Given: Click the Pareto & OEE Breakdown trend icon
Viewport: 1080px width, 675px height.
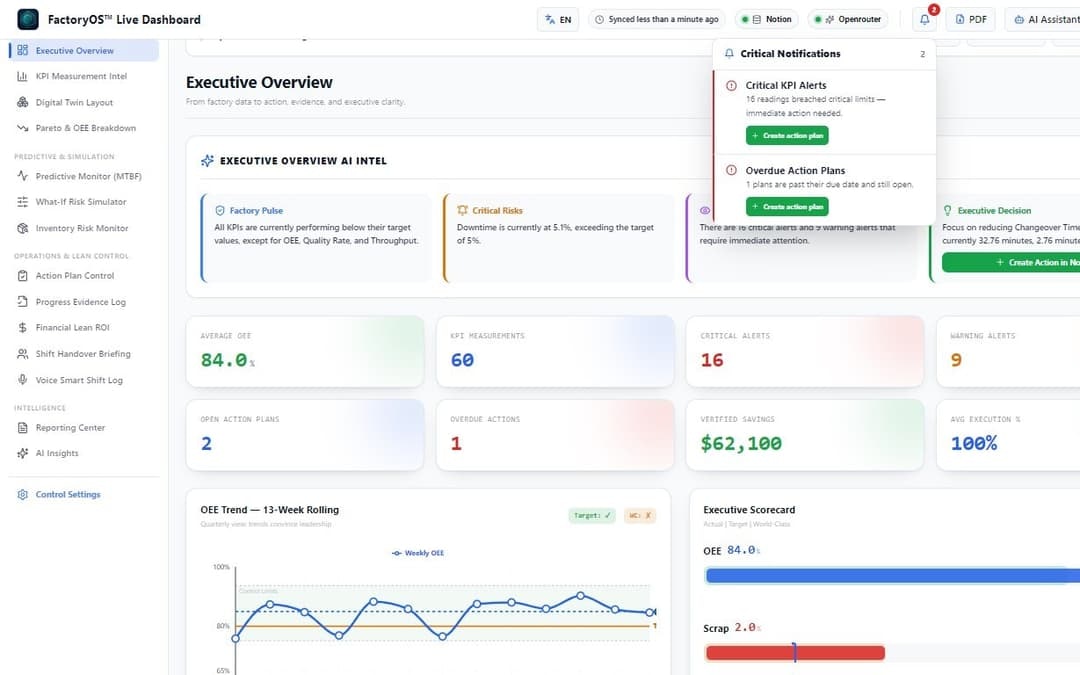Looking at the screenshot, I should click(x=23, y=128).
